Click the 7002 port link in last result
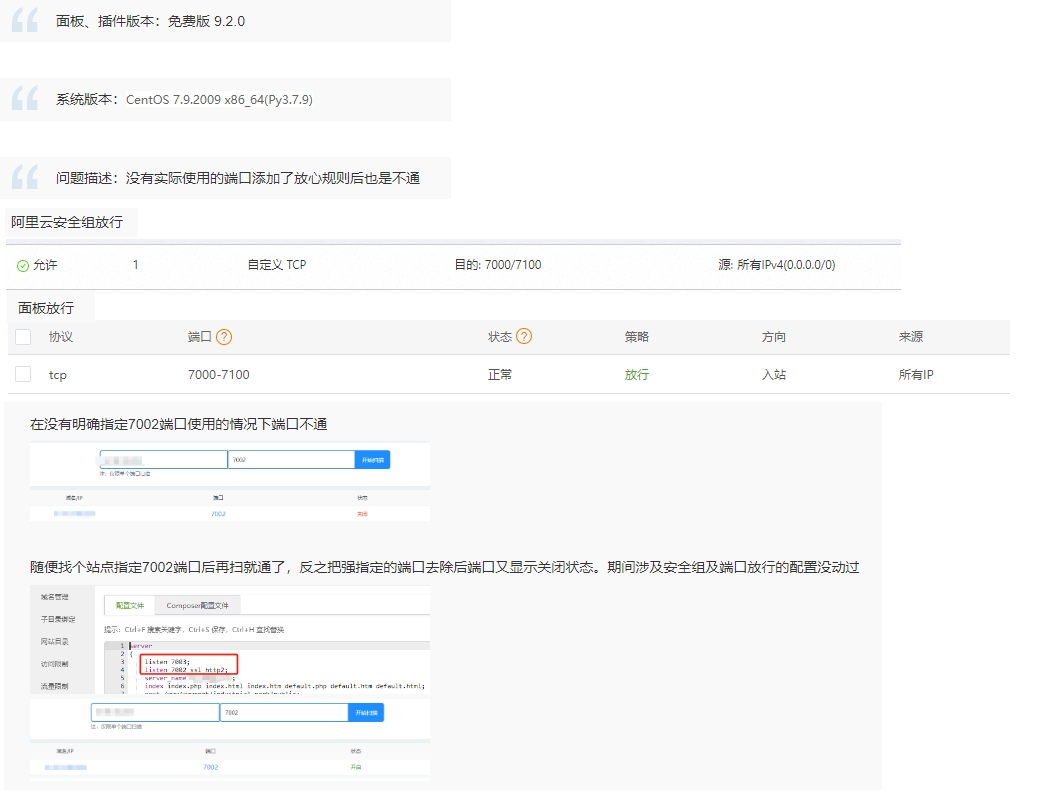 [210, 767]
